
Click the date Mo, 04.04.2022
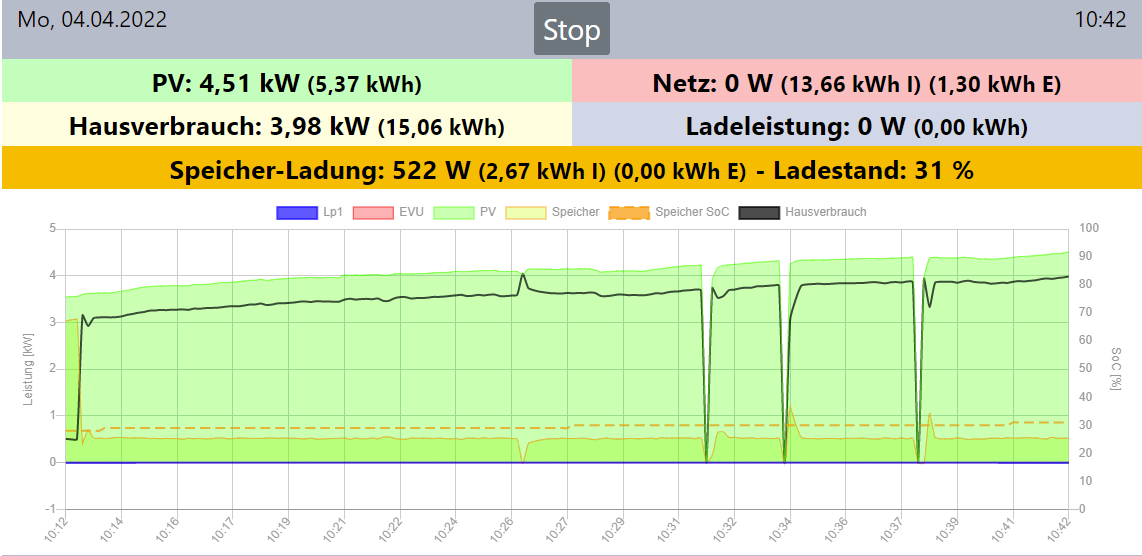92,20
